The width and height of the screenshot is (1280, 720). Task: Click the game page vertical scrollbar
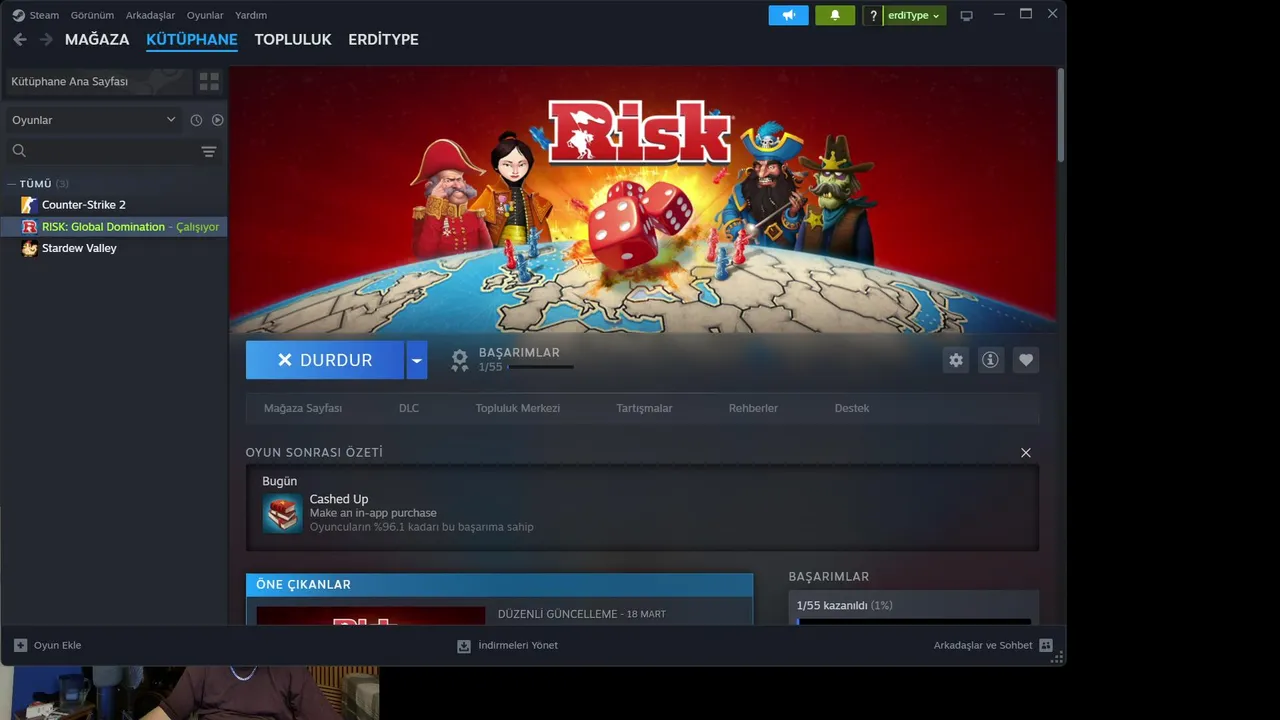click(x=1060, y=115)
